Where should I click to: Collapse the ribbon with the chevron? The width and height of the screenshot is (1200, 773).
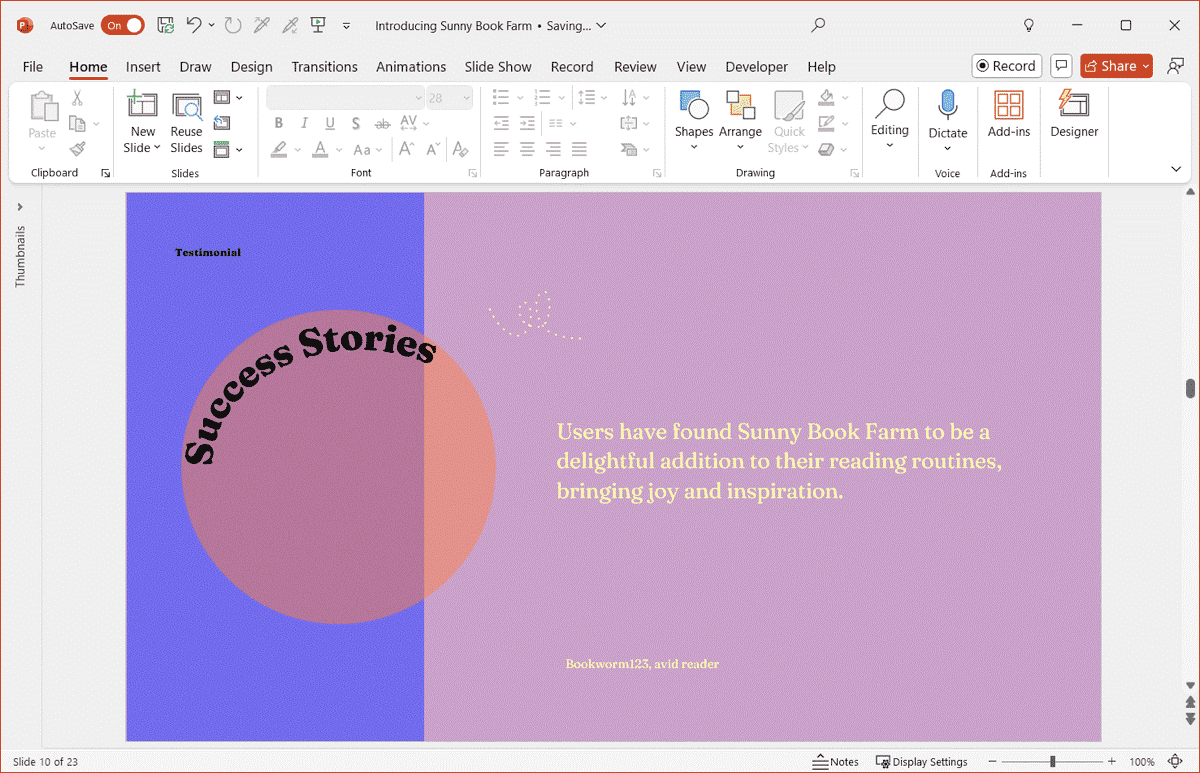pyautogui.click(x=1176, y=170)
